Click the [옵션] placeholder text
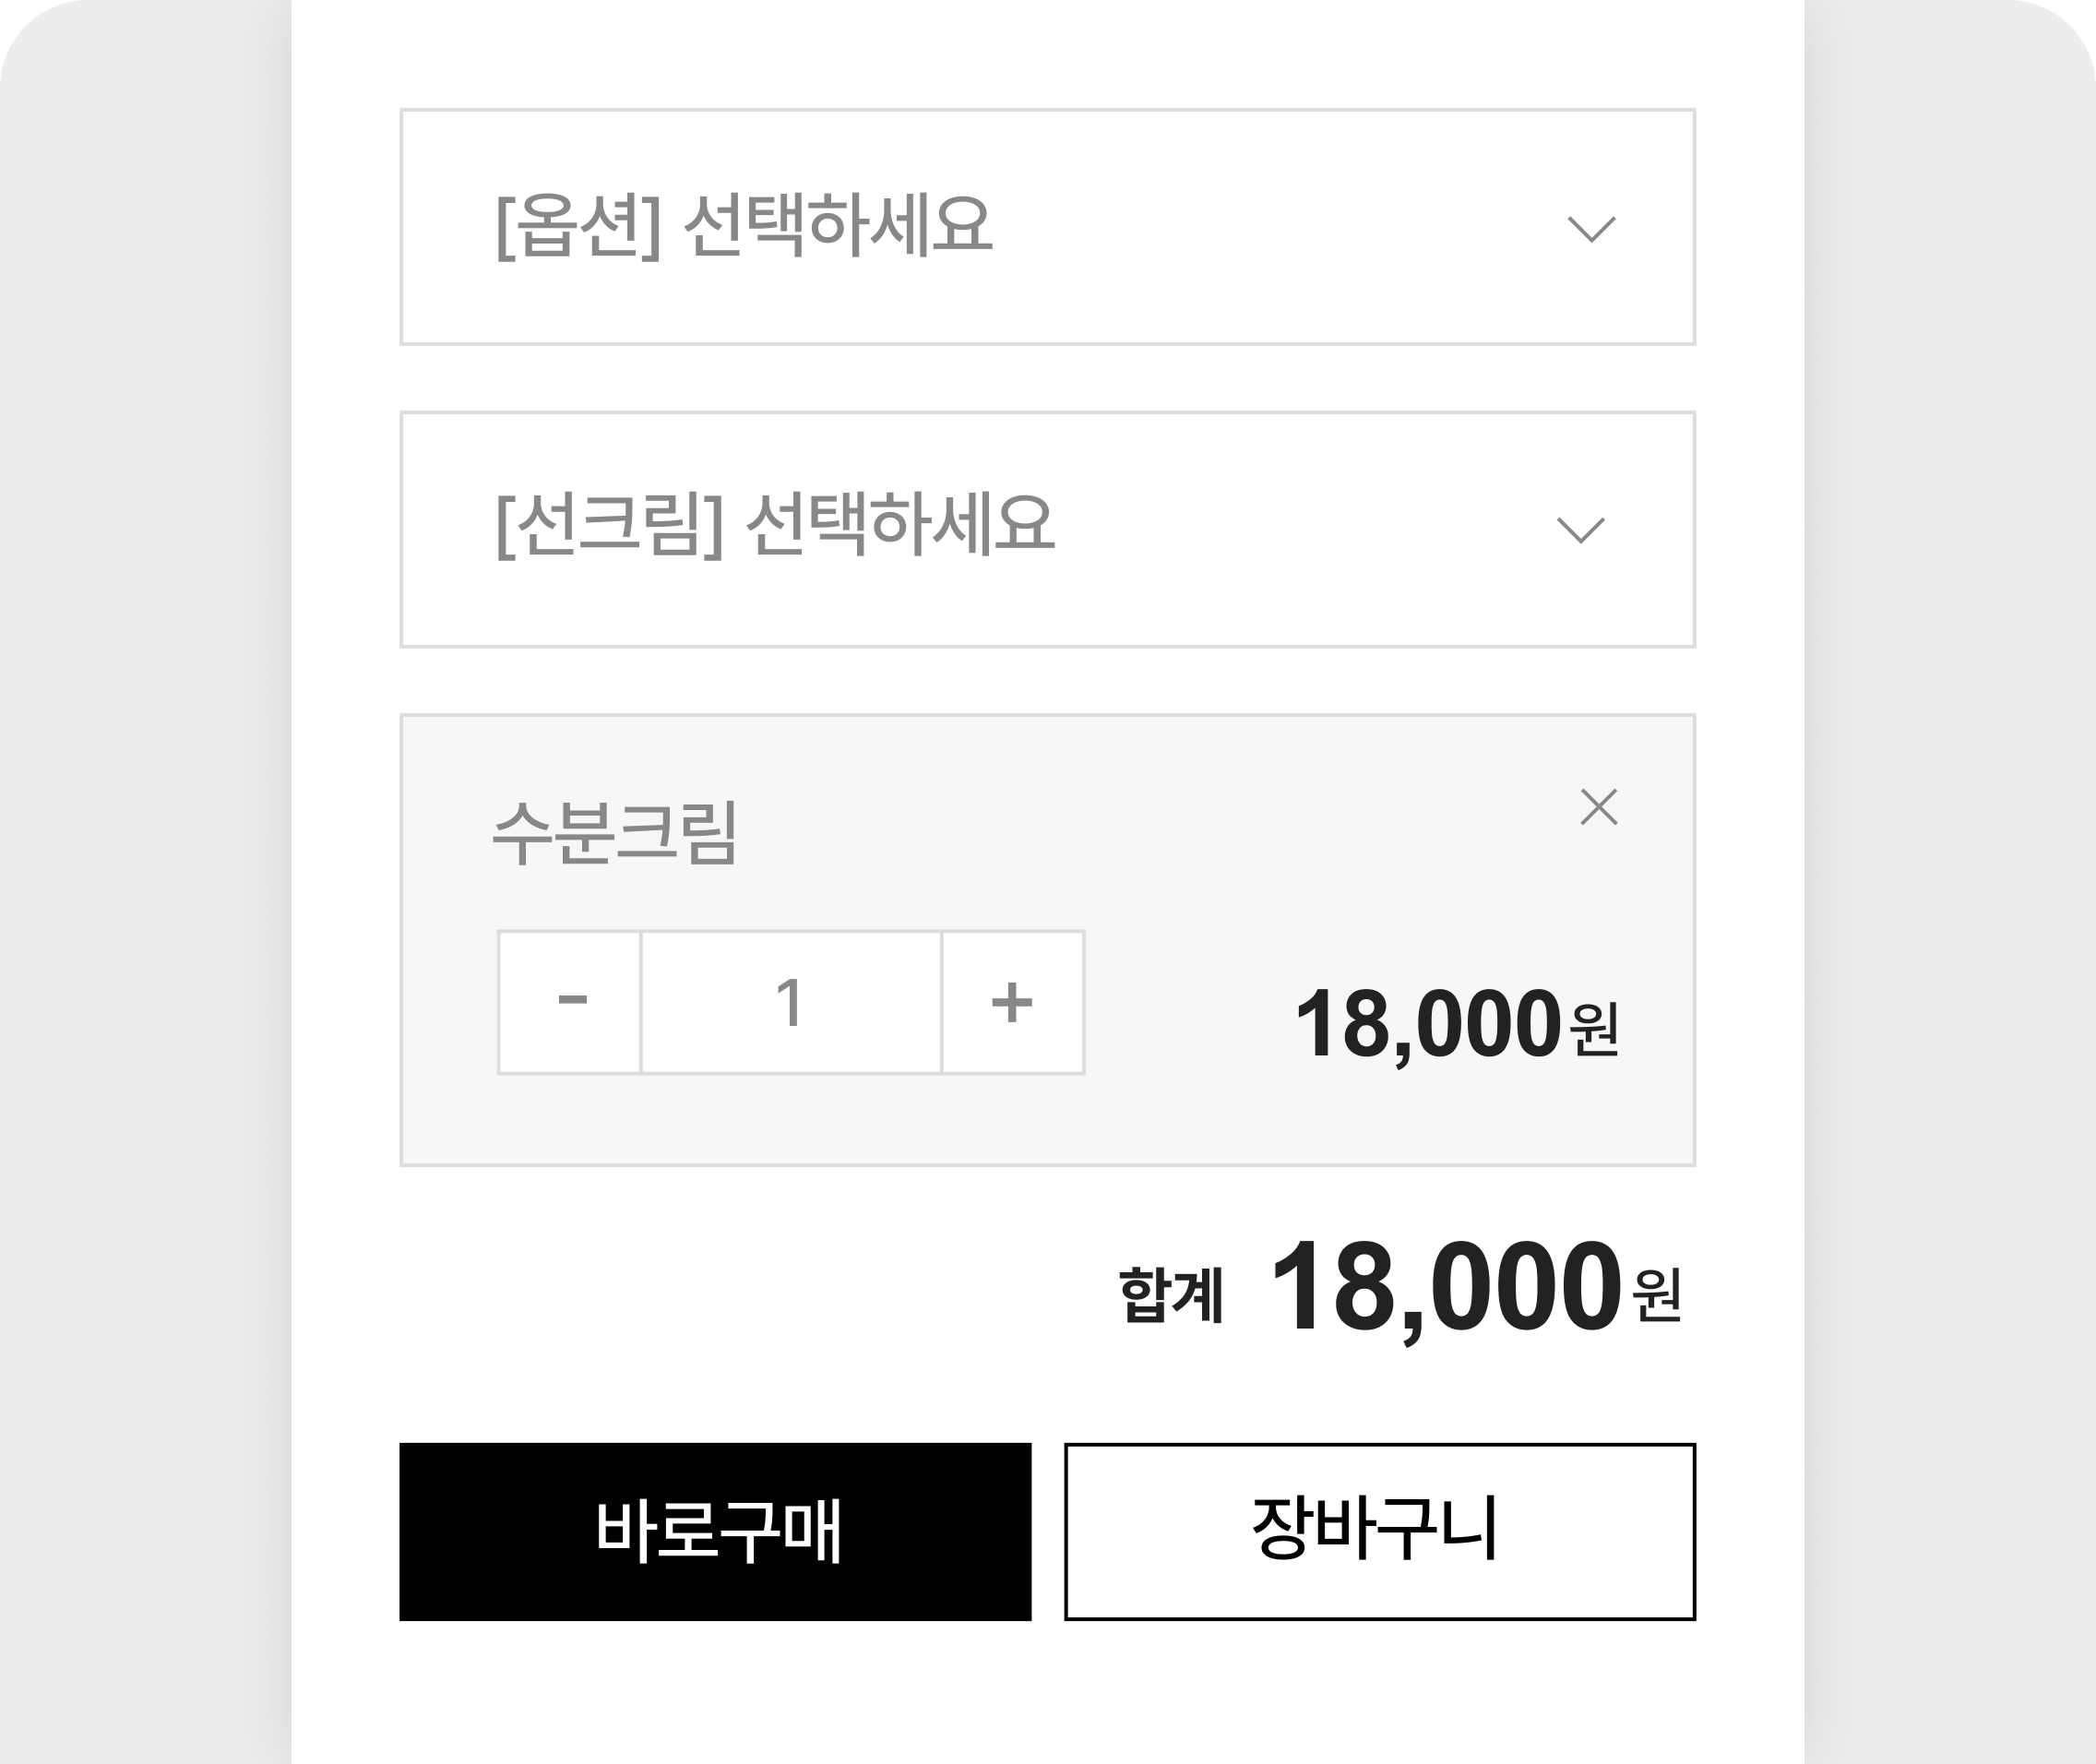2096x1764 pixels. point(744,226)
